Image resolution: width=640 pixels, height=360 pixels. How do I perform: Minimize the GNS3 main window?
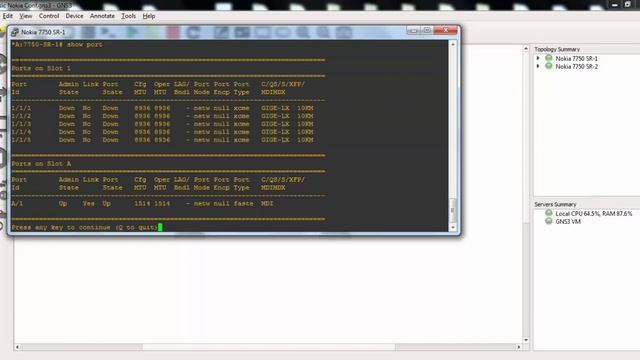(x=615, y=5)
